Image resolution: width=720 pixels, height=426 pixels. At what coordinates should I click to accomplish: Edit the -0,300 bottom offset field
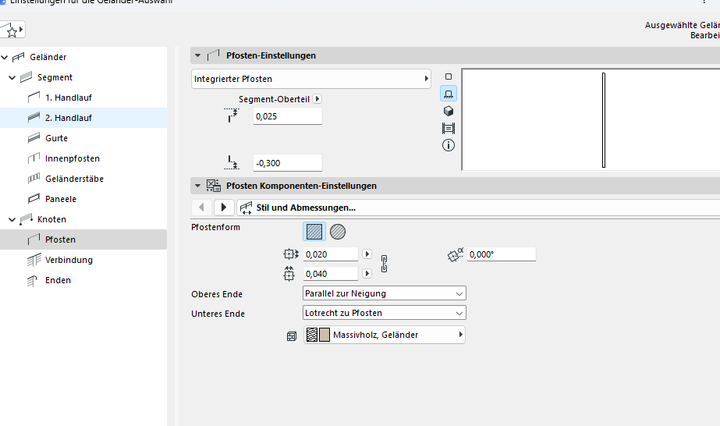tap(287, 163)
